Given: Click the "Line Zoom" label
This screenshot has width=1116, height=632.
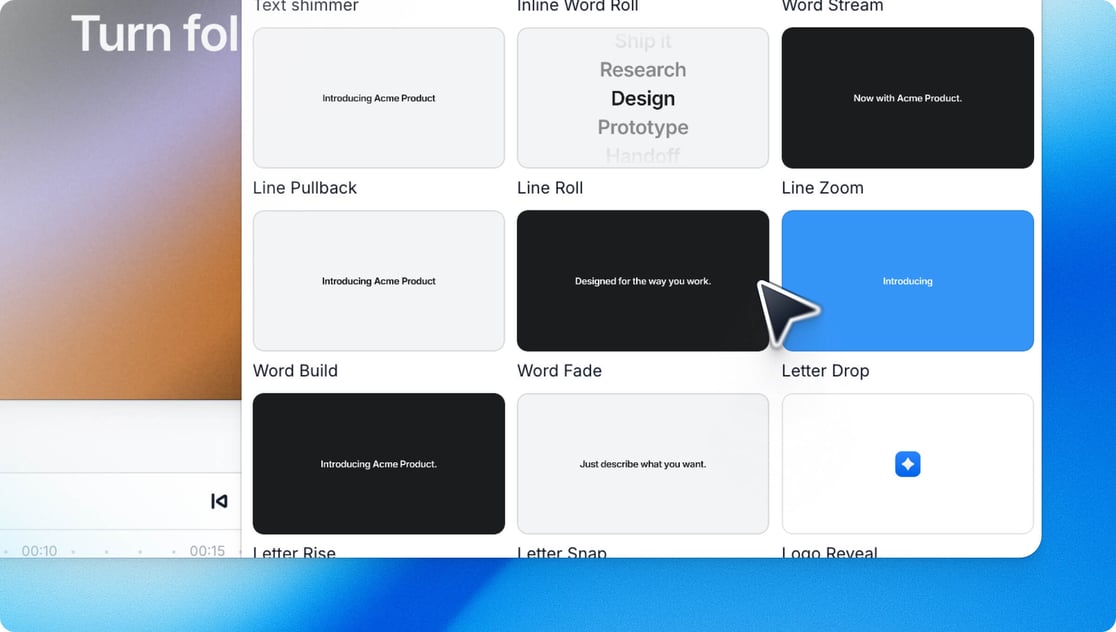Looking at the screenshot, I should (822, 188).
